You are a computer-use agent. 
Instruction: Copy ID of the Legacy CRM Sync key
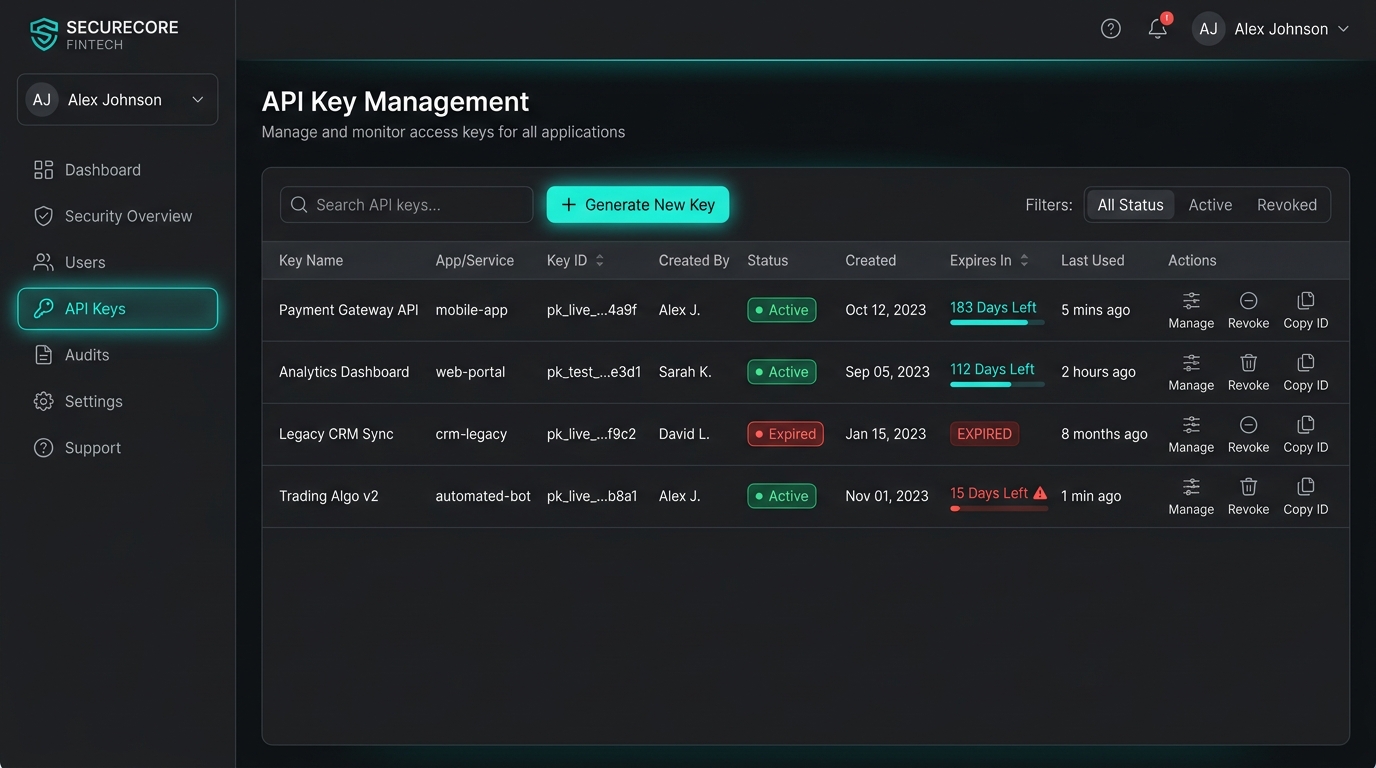1305,434
